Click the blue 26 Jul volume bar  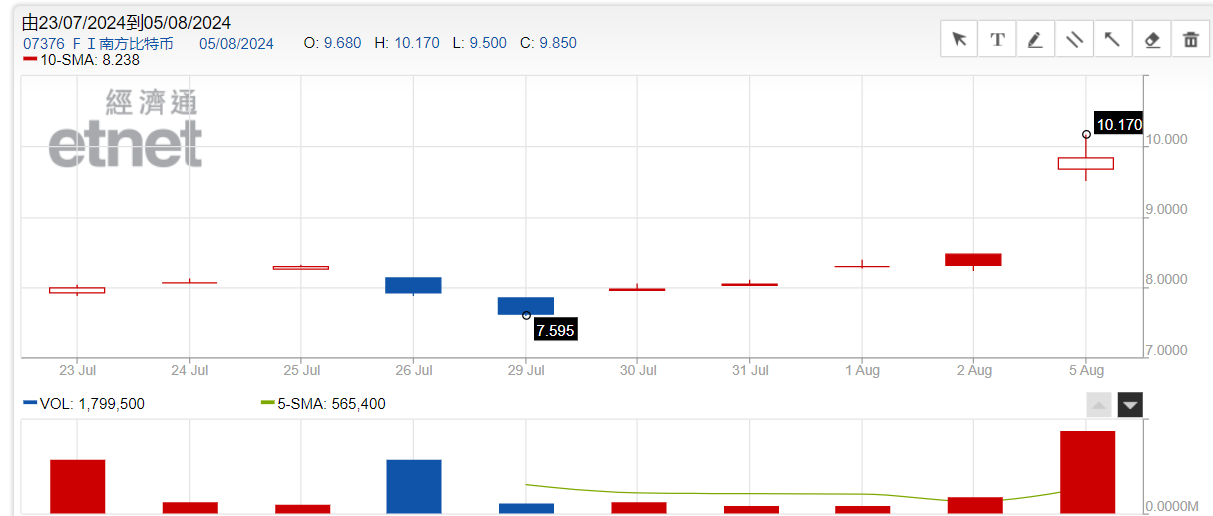414,486
